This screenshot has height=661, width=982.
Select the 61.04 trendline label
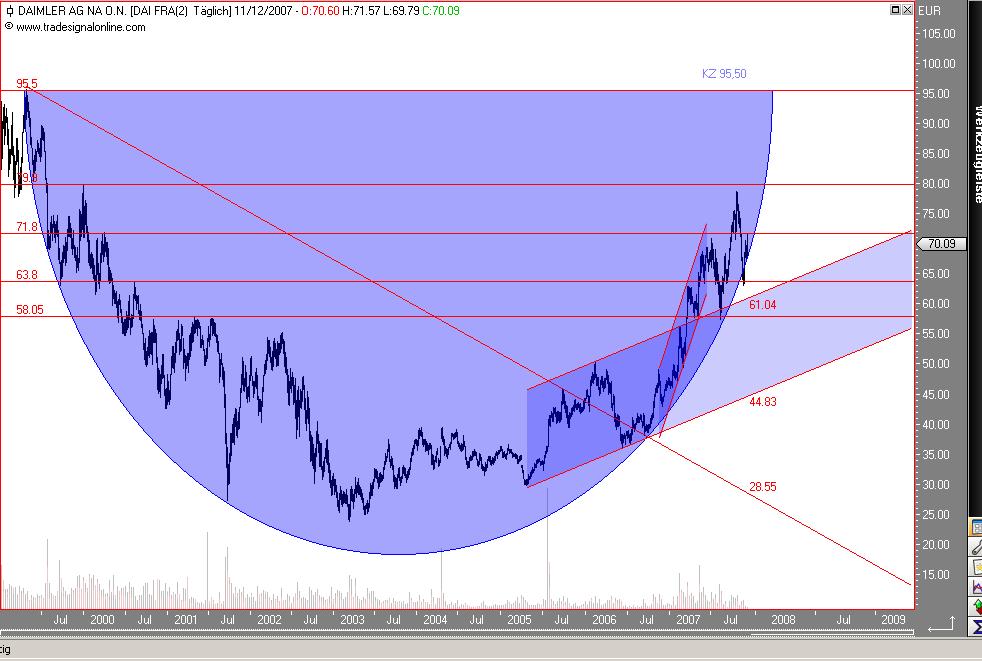click(x=762, y=304)
